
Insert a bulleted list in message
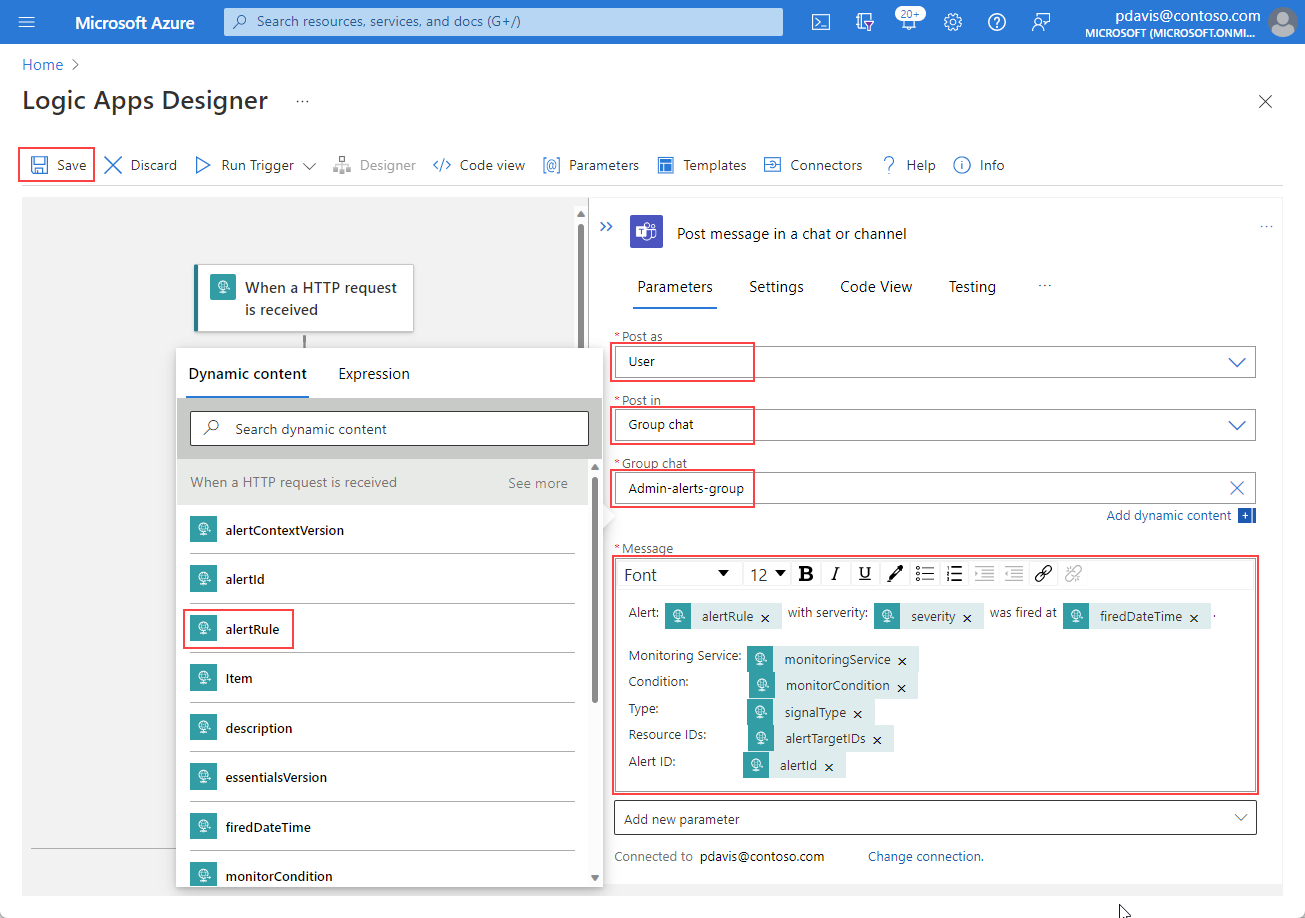tap(925, 574)
